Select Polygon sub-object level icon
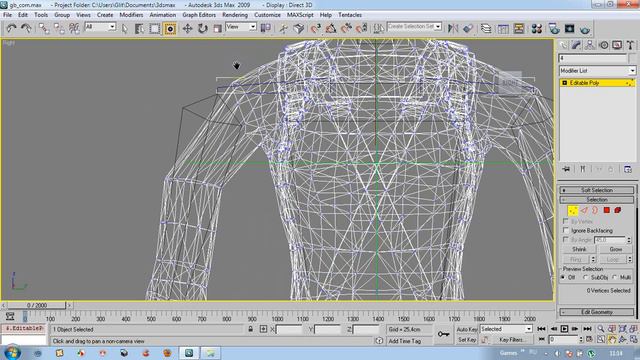640x360 pixels. 607,210
